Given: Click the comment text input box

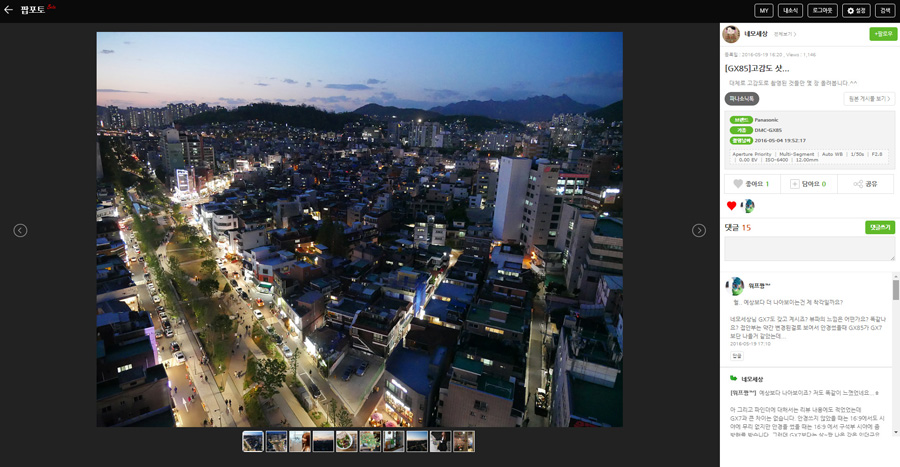Looking at the screenshot, I should point(809,250).
